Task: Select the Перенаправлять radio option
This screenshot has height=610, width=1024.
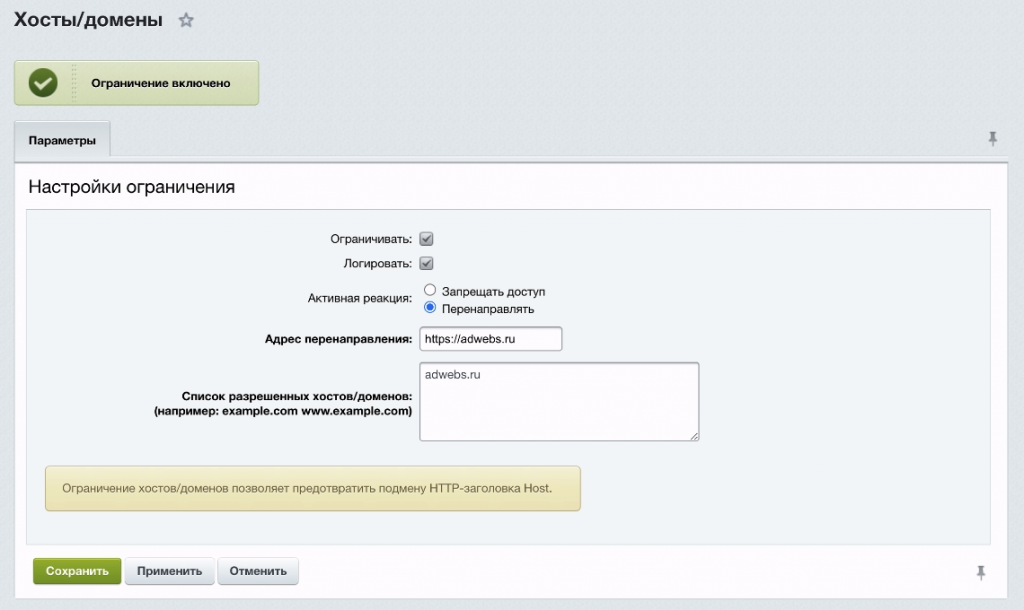Action: click(x=430, y=308)
